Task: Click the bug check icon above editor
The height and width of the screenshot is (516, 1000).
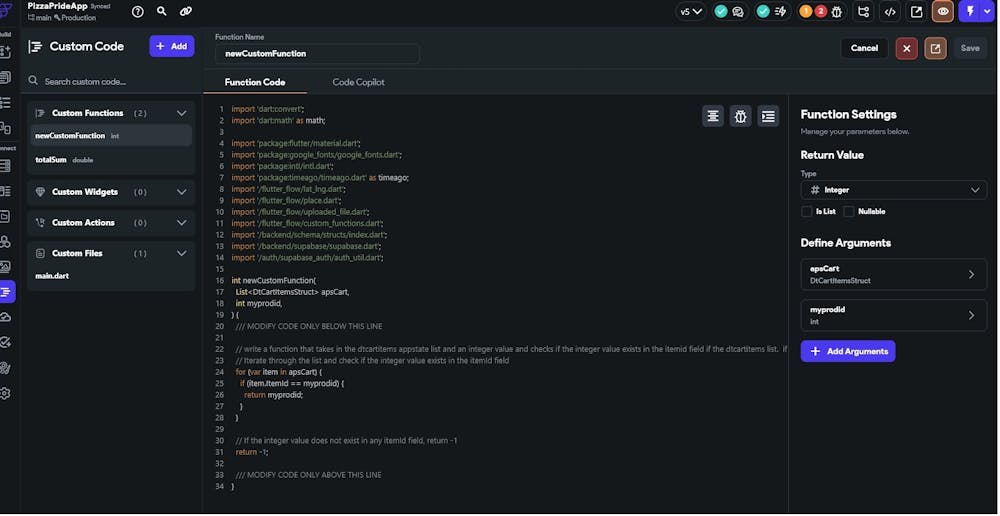Action: pyautogui.click(x=740, y=116)
